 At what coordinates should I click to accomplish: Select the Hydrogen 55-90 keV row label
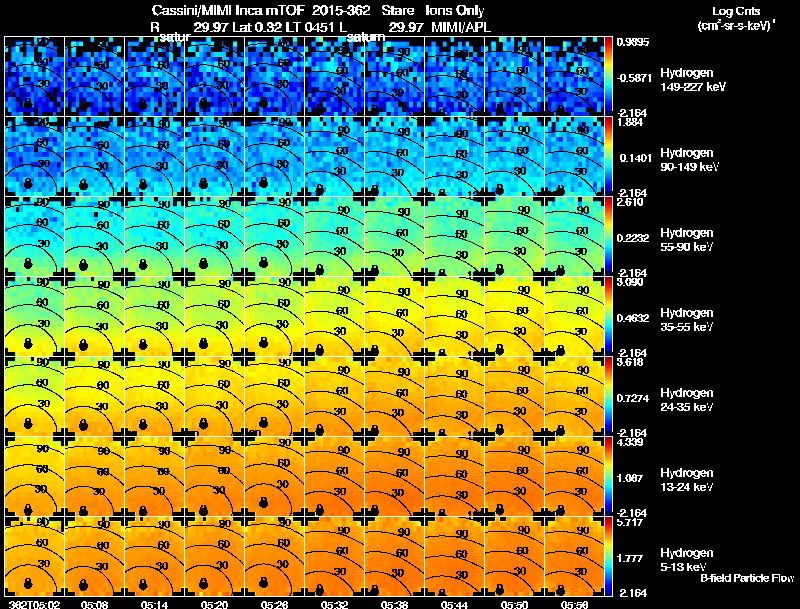point(687,240)
